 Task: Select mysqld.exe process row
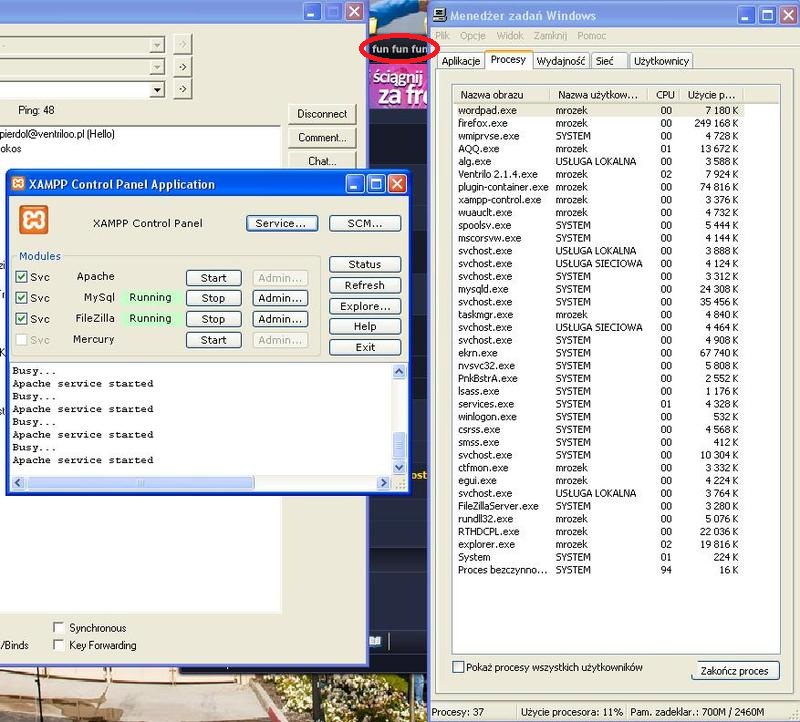pos(598,289)
